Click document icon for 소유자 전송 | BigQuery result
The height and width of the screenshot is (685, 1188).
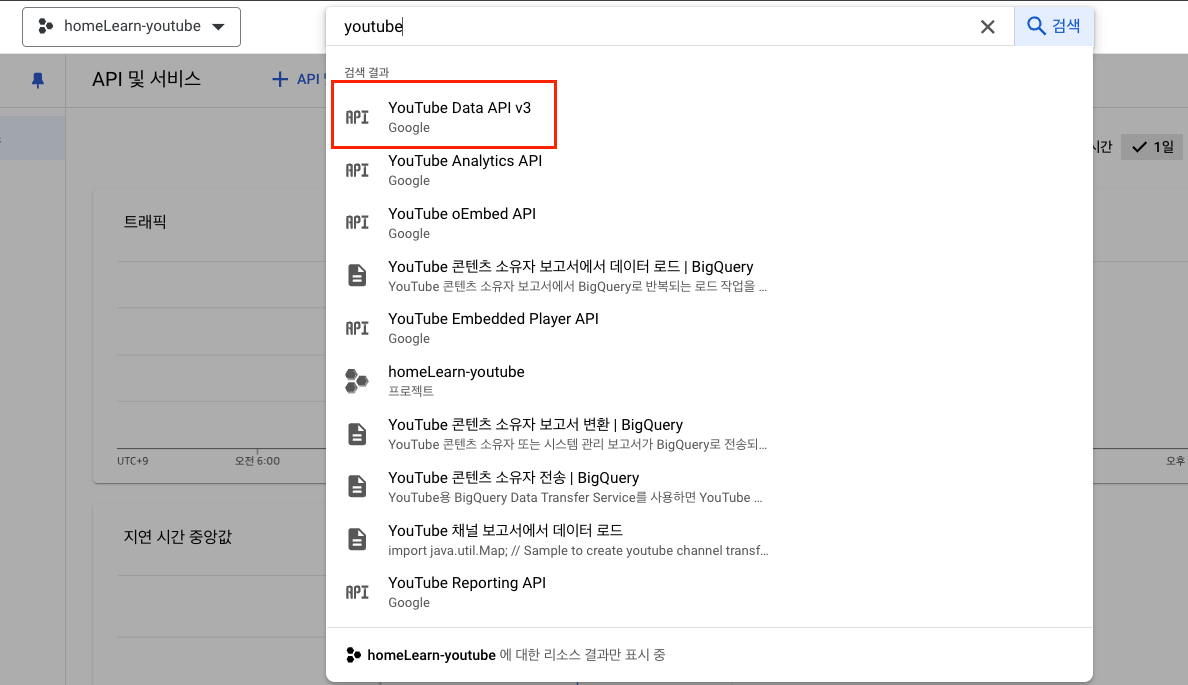(357, 486)
